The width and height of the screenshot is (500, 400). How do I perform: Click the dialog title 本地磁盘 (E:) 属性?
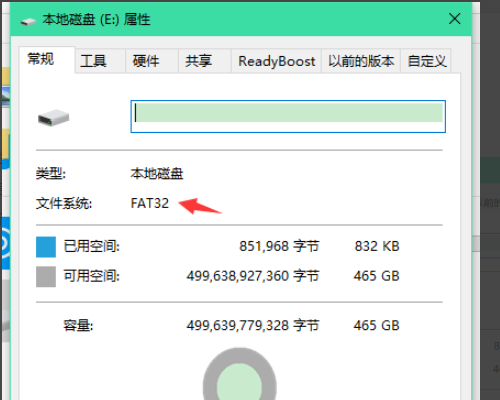pyautogui.click(x=96, y=20)
